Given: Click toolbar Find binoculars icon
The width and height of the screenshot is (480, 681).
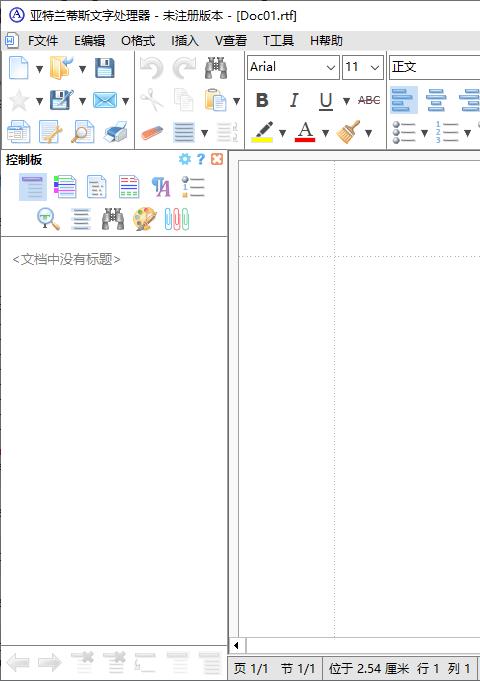Looking at the screenshot, I should coord(216,68).
